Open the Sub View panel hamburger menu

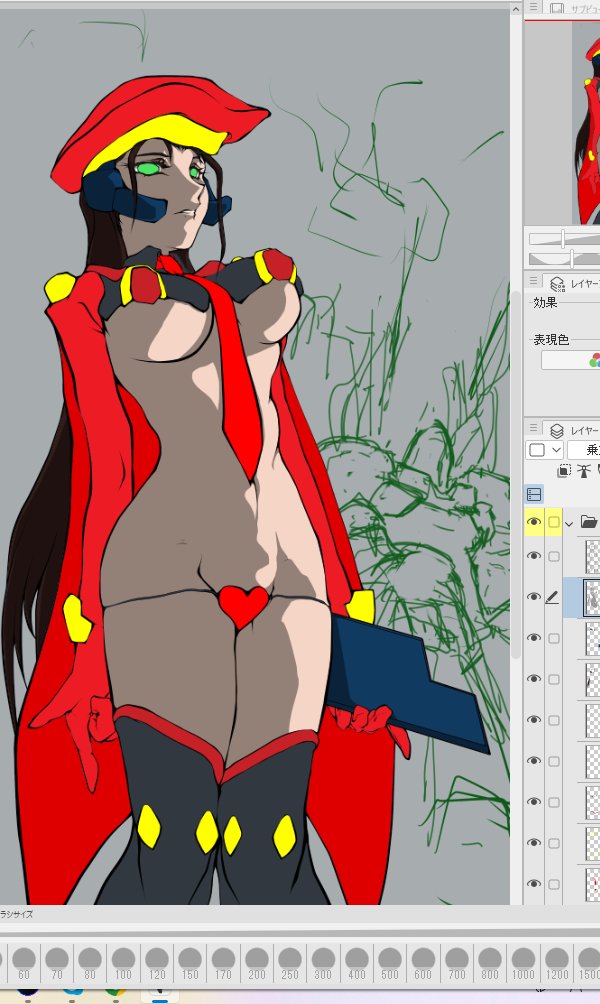[533, 7]
